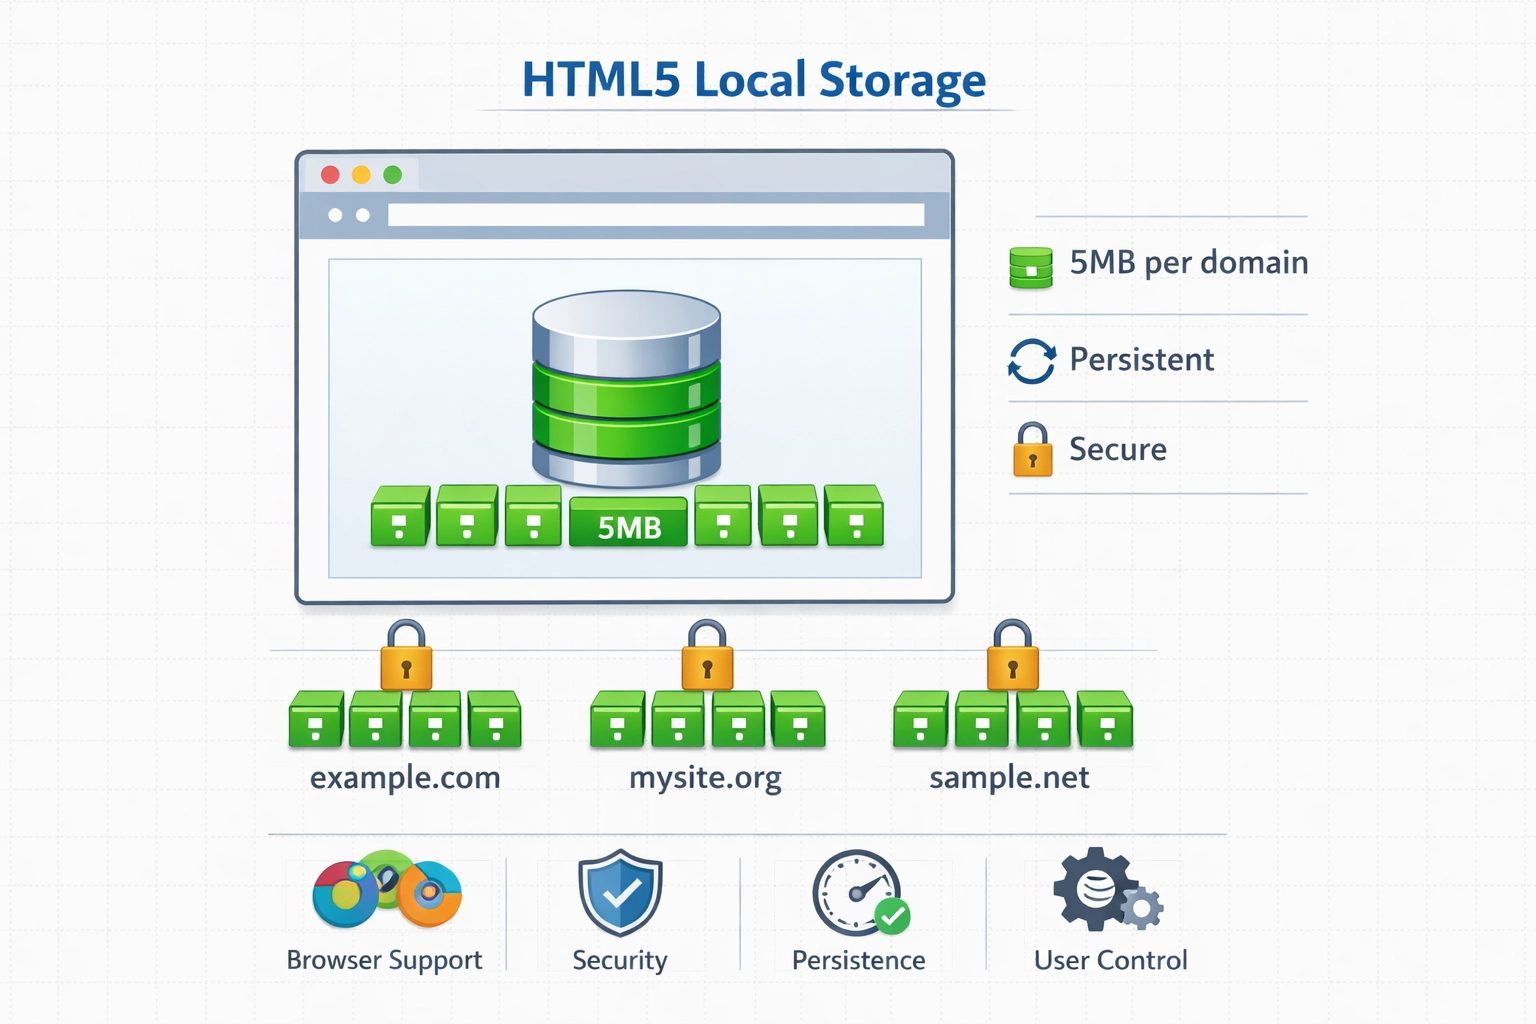This screenshot has height=1024, width=1536.
Task: Click the 5MB per domain database icon
Action: [x=1029, y=265]
